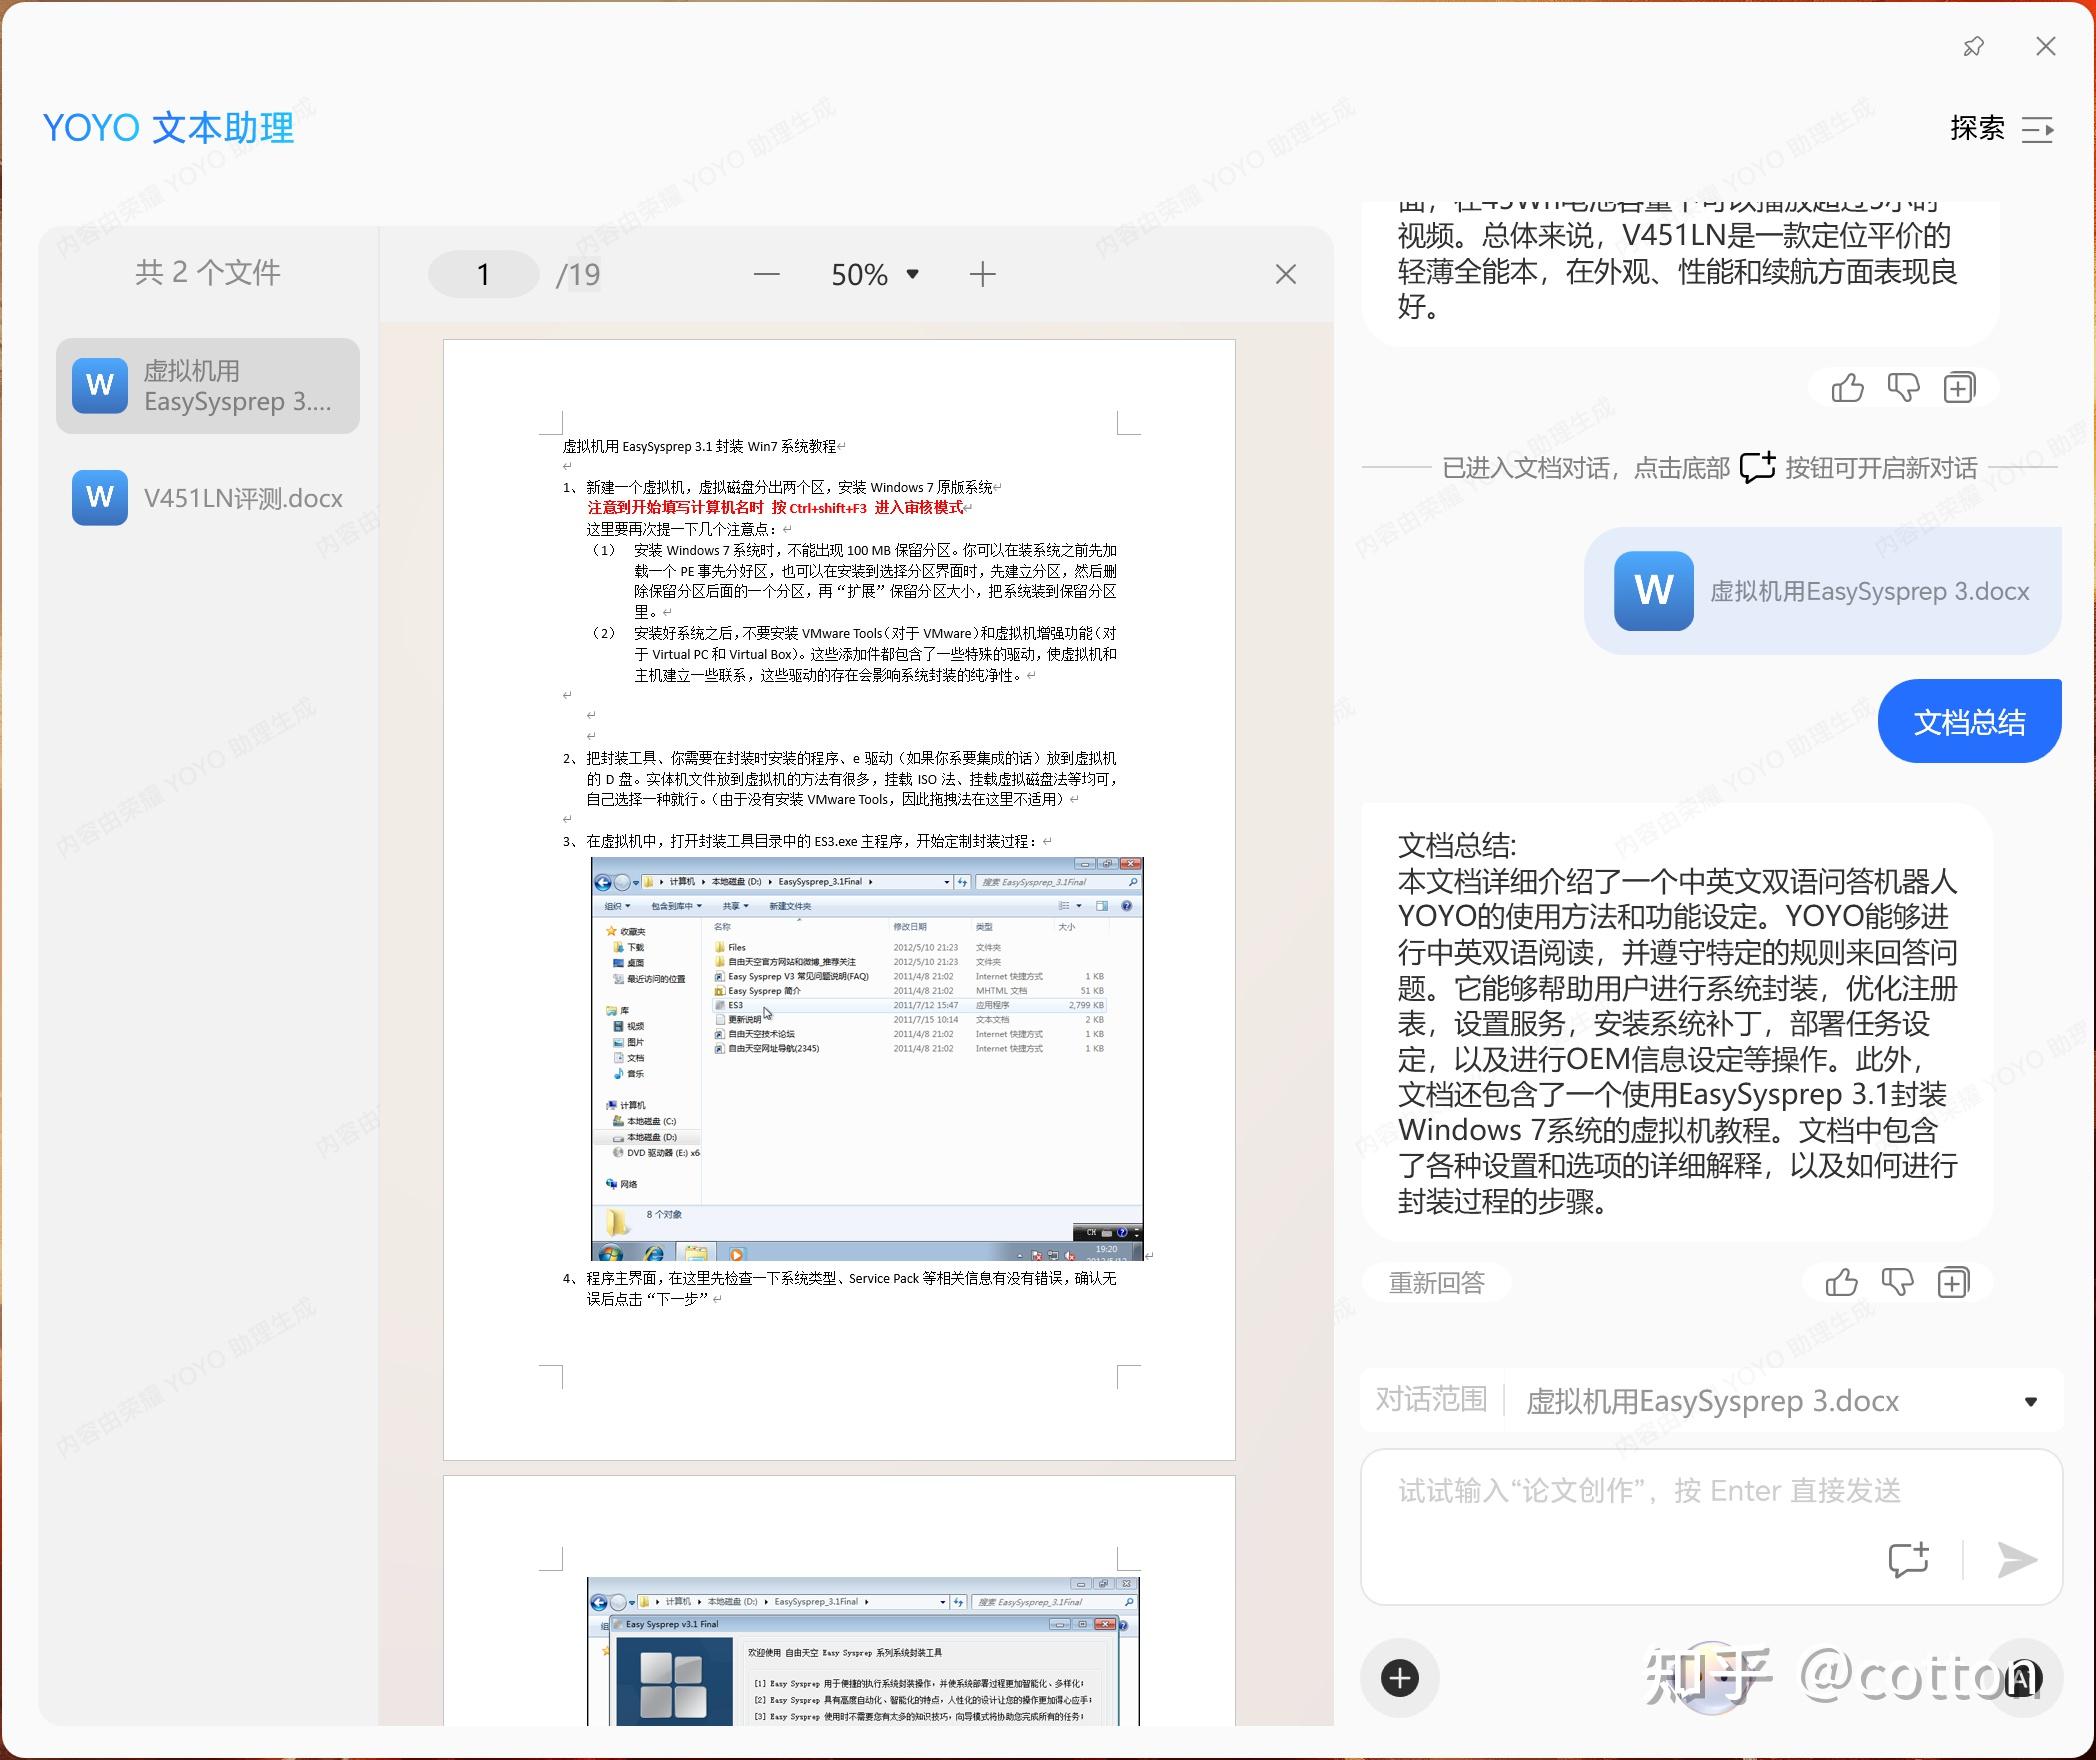This screenshot has width=2096, height=1760.
Task: Close the document preview panel
Action: pos(1286,274)
